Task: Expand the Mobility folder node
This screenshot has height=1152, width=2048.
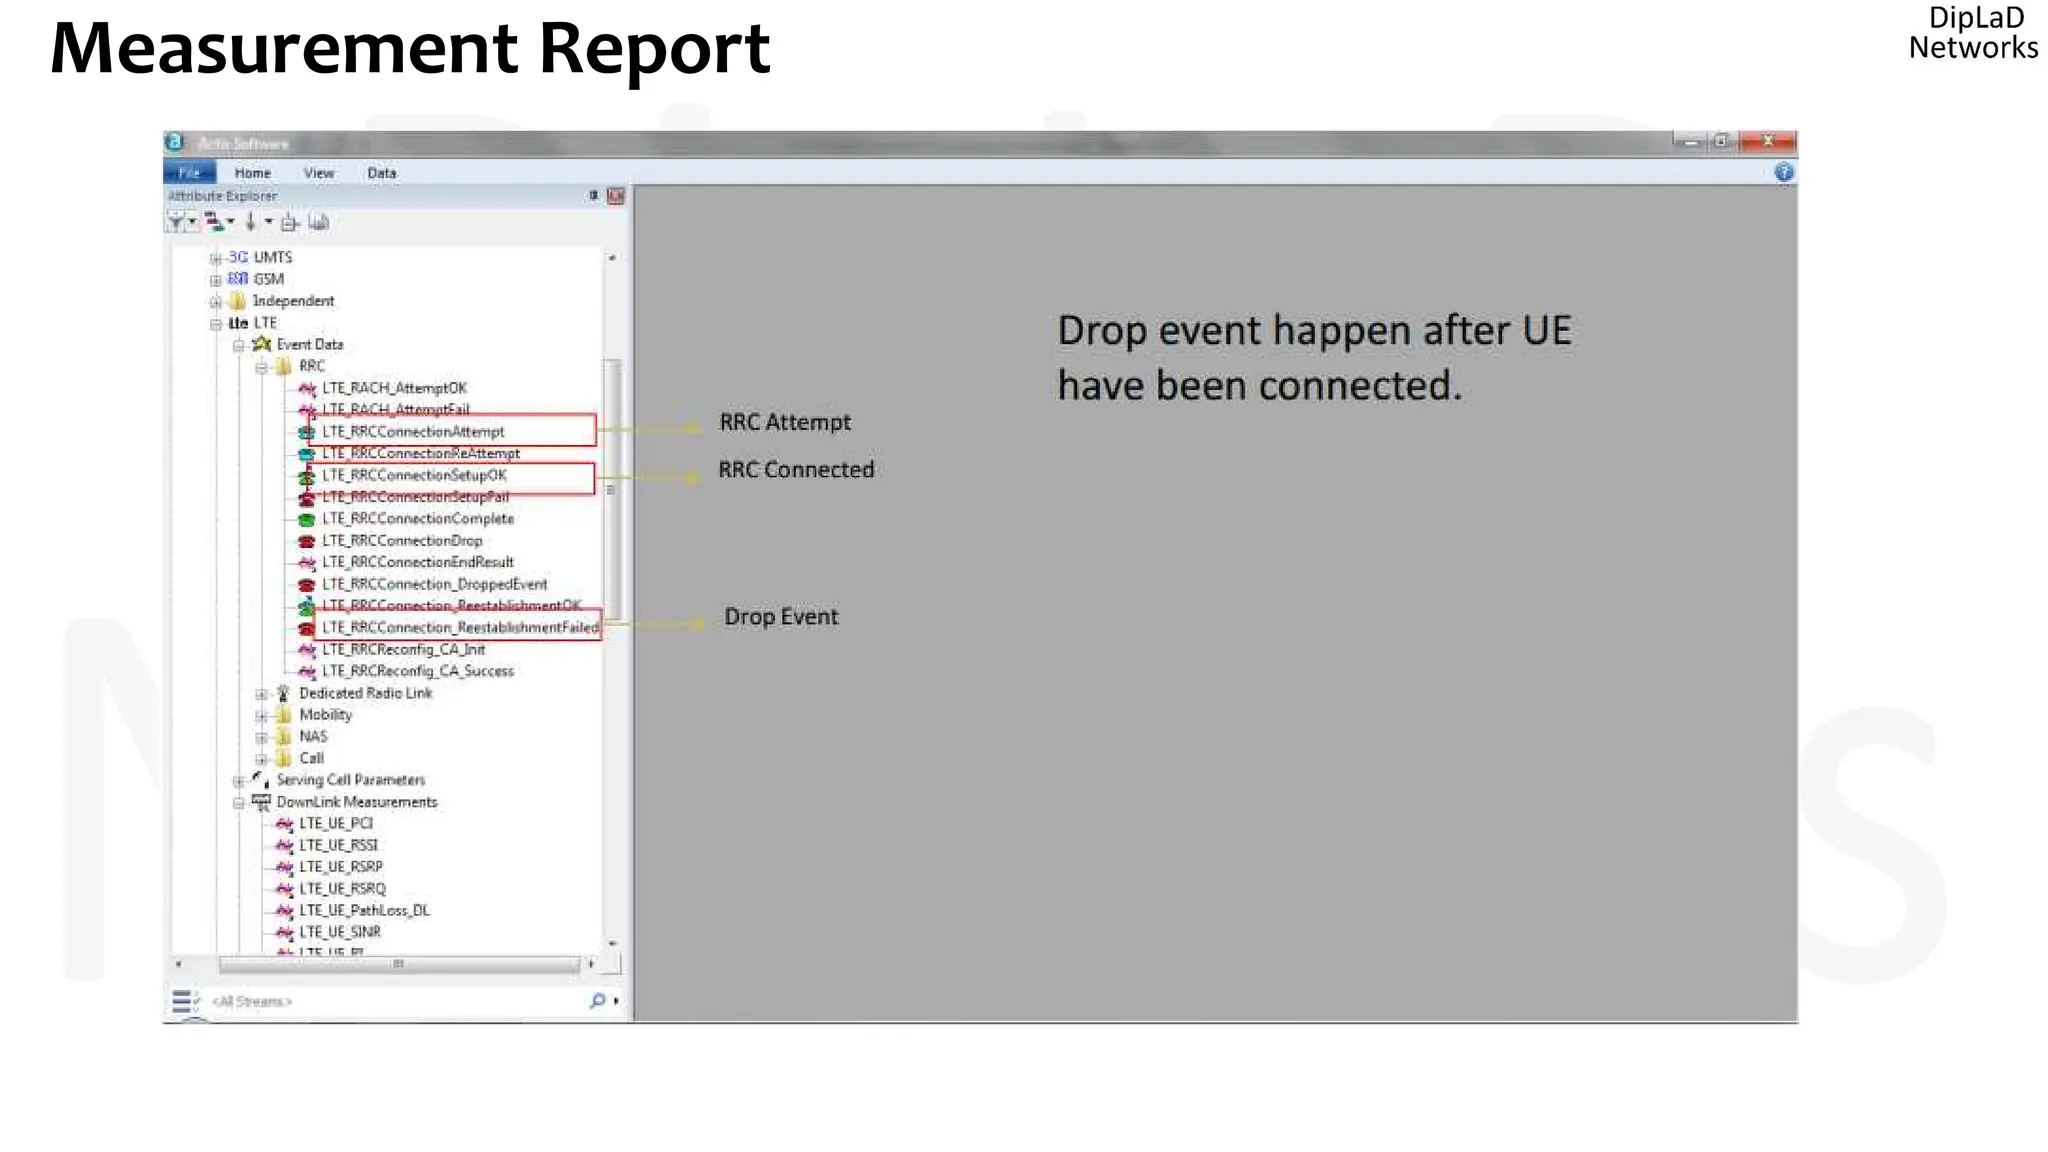Action: 261,716
